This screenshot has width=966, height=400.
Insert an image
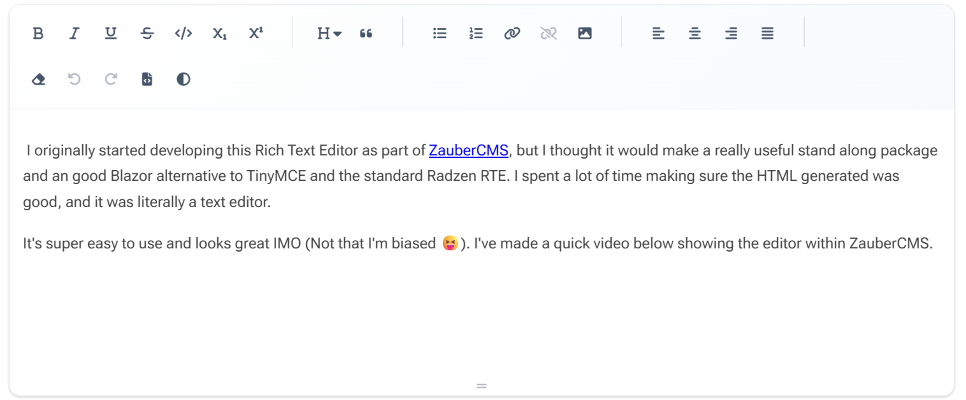[585, 33]
